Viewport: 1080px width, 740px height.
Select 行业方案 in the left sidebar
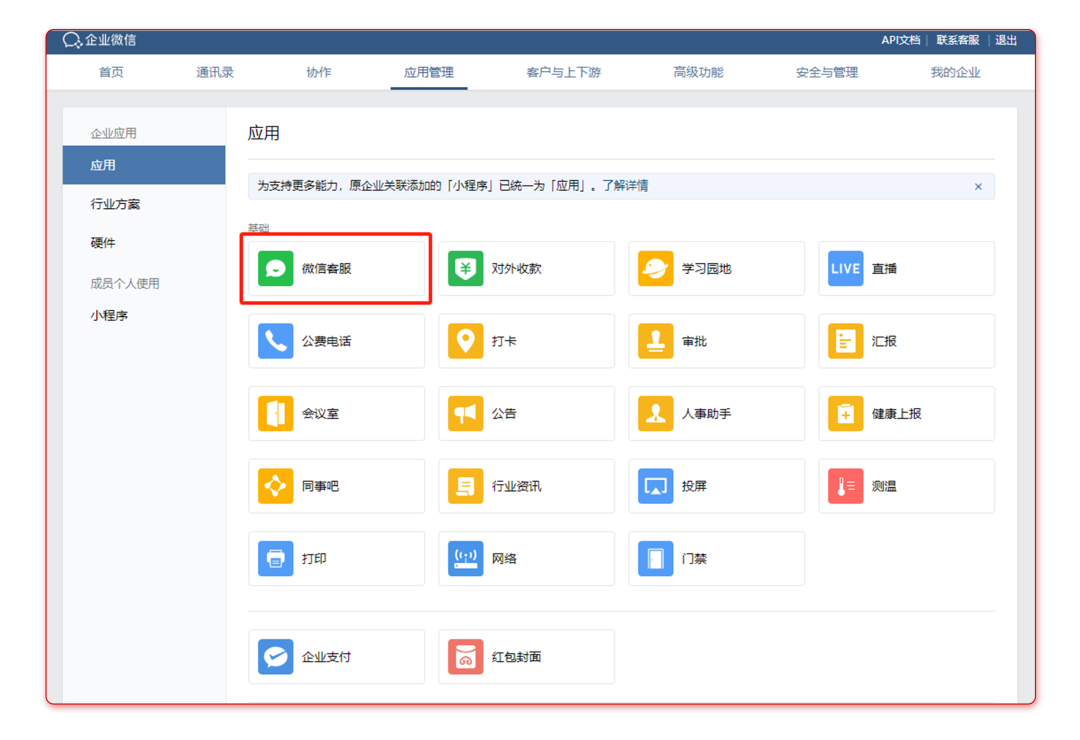point(116,204)
